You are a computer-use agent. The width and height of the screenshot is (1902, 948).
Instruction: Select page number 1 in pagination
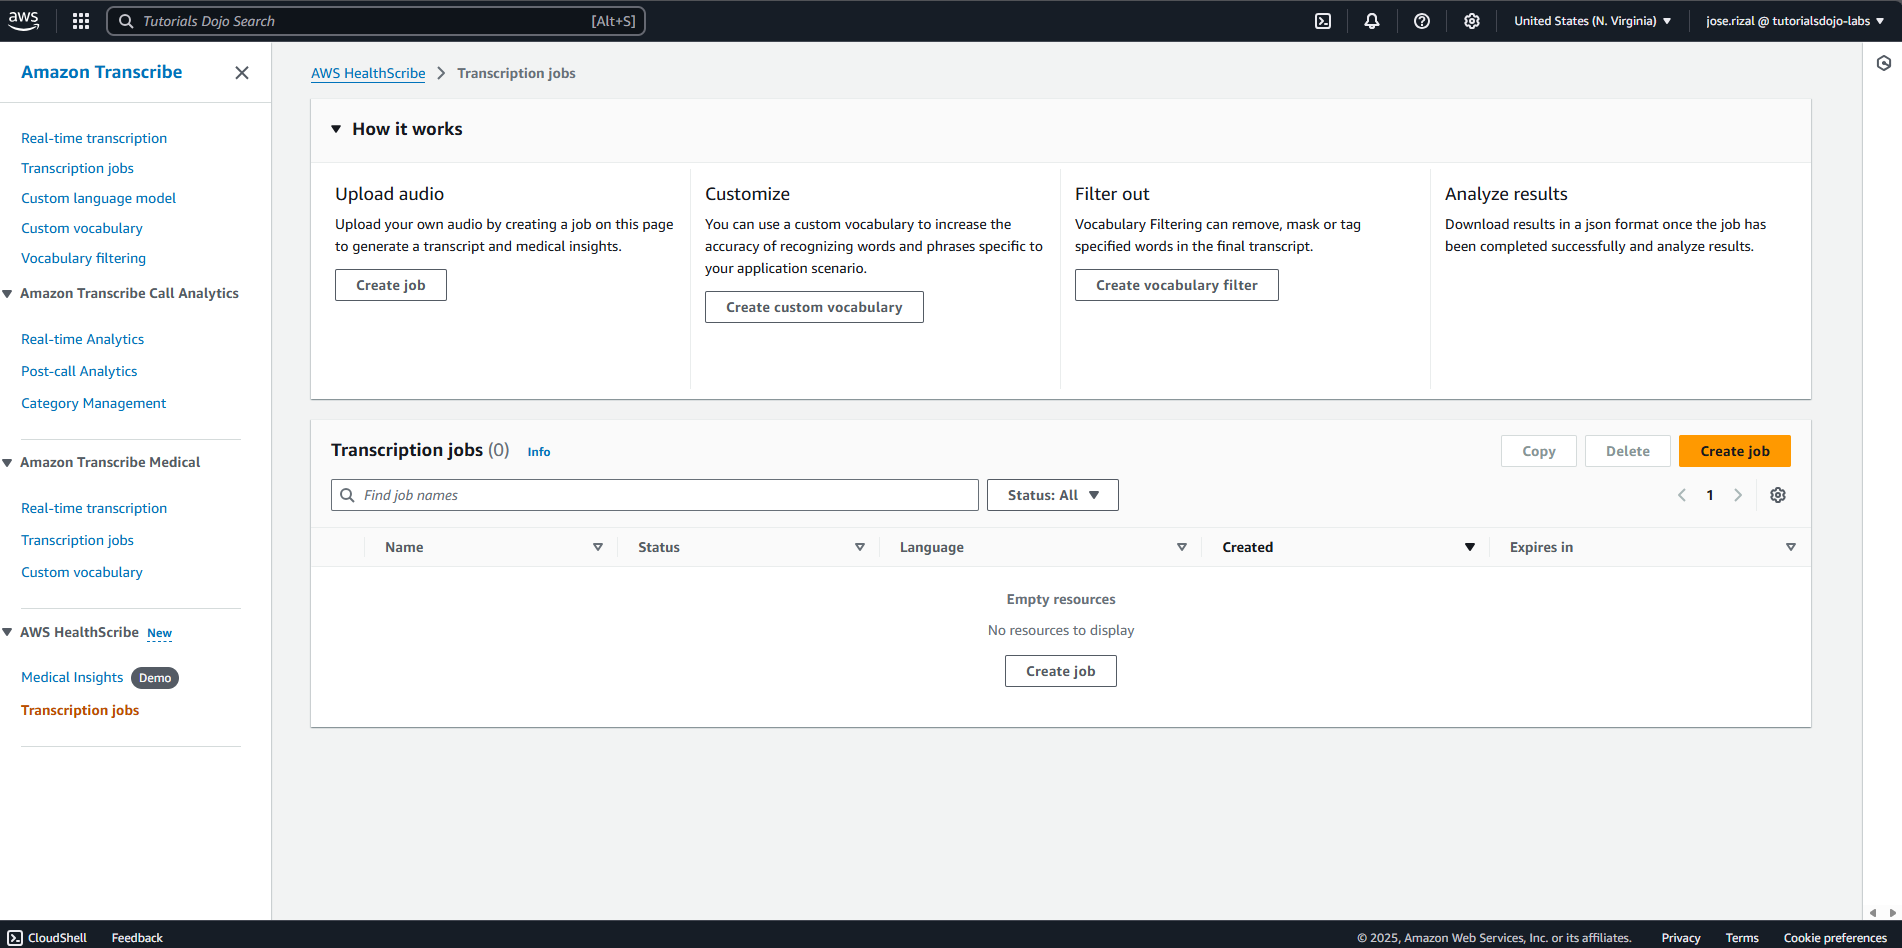[1710, 495]
